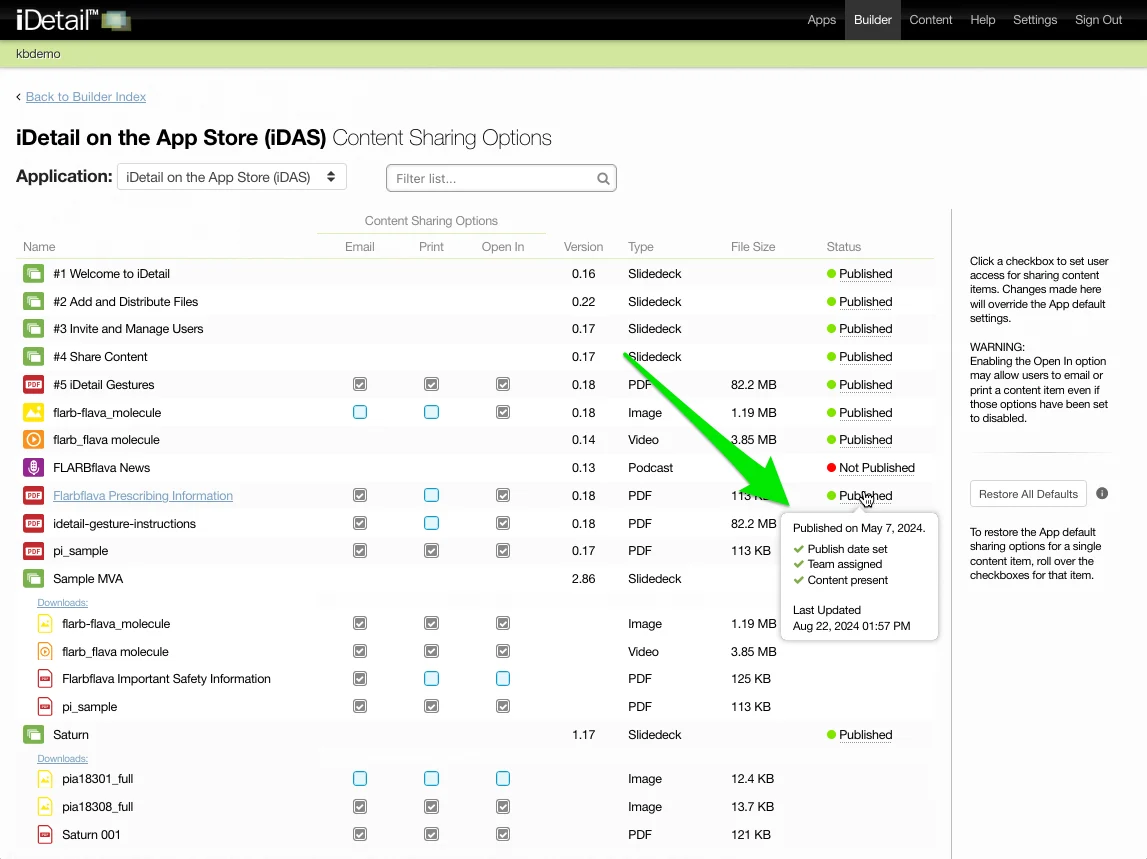Collapse the Downloads list under Saturn

(62, 759)
